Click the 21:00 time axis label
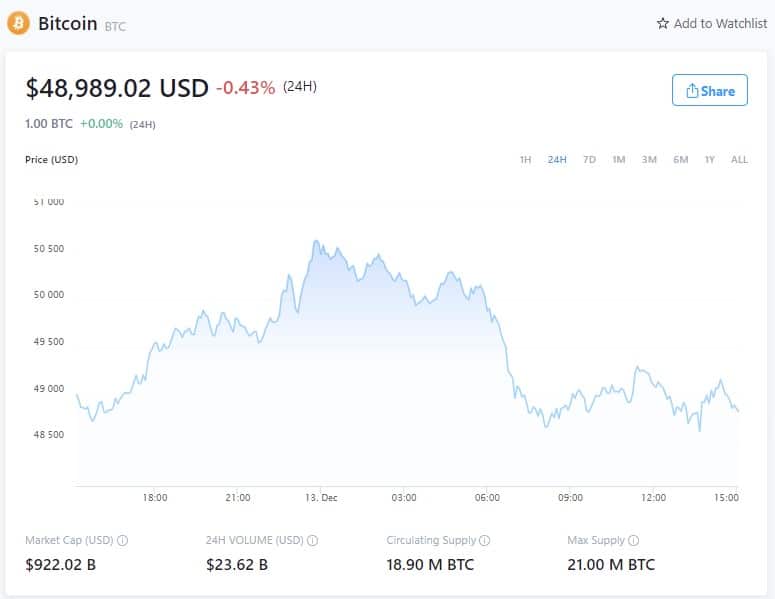 (x=238, y=498)
